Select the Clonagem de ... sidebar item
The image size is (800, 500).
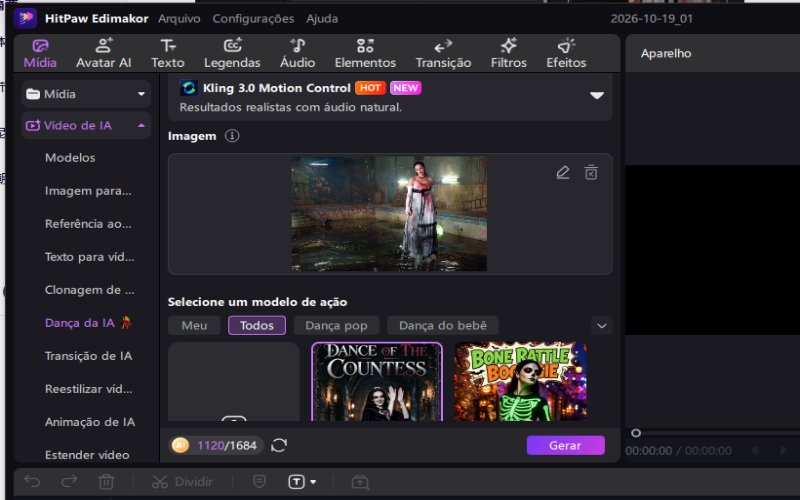(x=89, y=290)
